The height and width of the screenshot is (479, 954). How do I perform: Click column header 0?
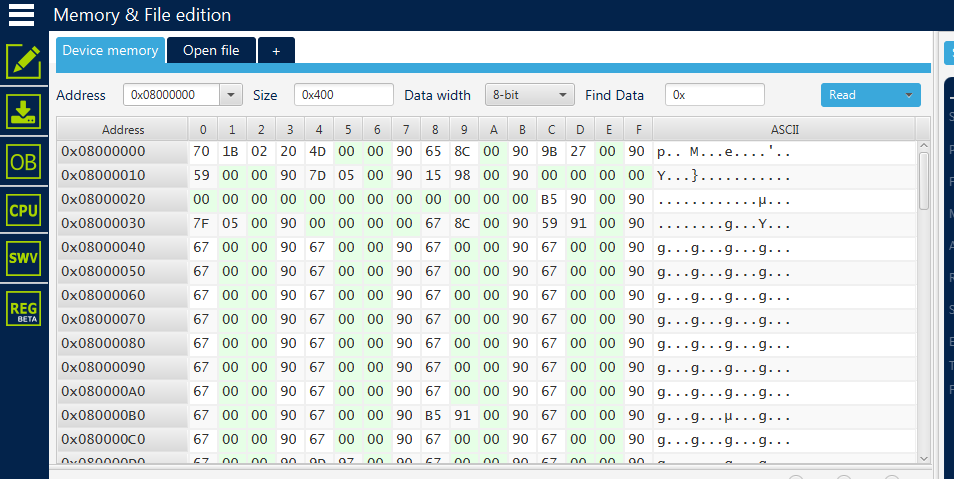[x=203, y=130]
